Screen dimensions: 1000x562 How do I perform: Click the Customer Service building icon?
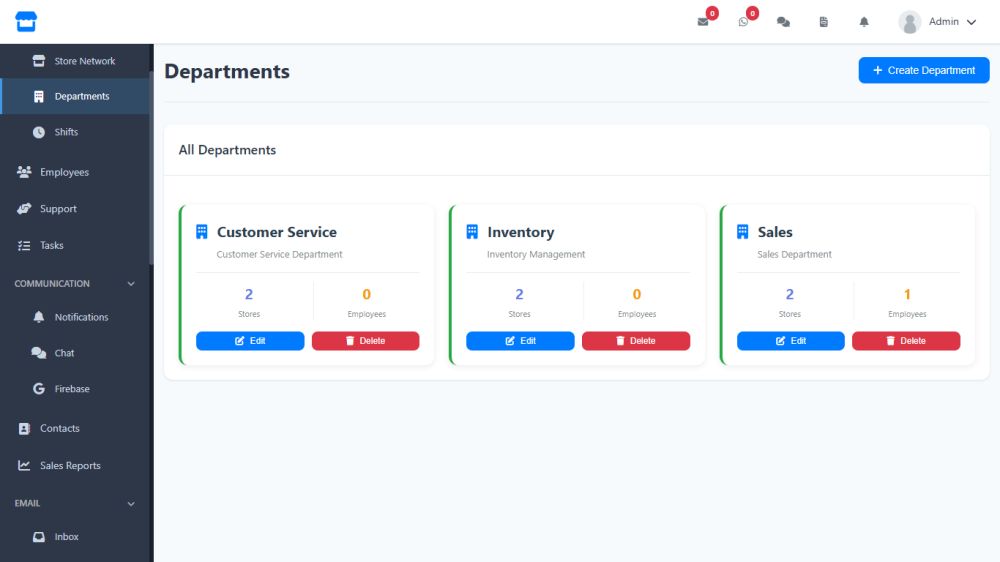coord(202,232)
